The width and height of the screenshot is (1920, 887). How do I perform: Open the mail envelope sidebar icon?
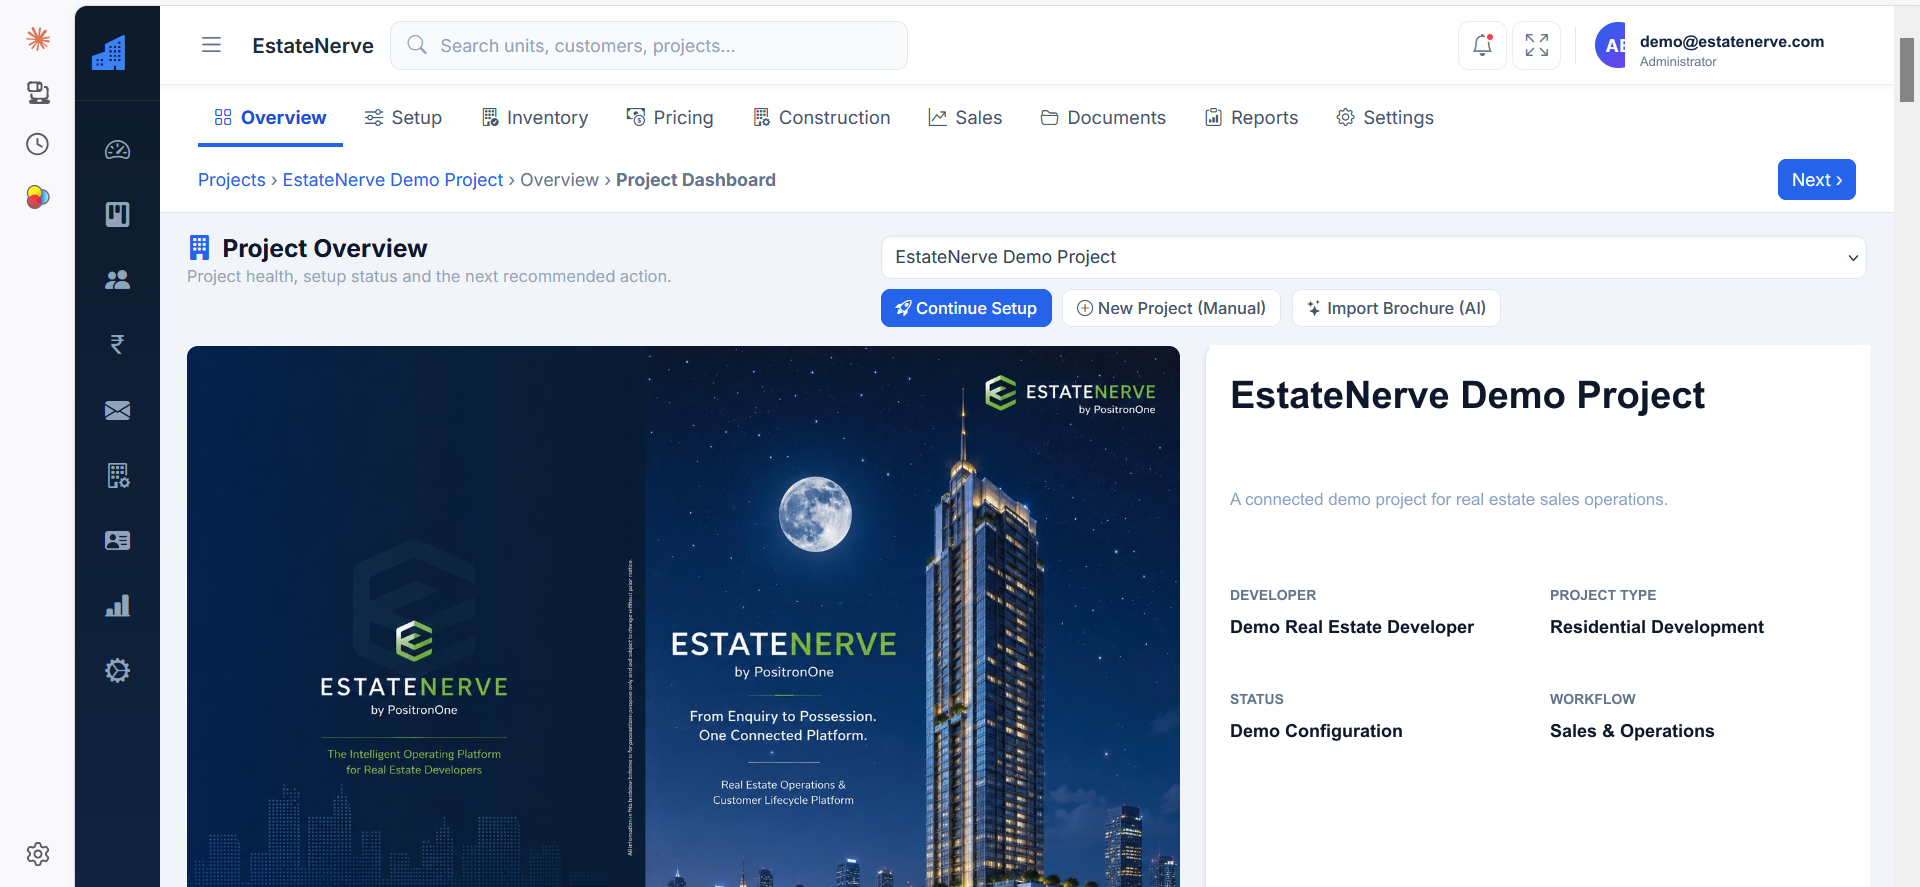[x=118, y=410]
